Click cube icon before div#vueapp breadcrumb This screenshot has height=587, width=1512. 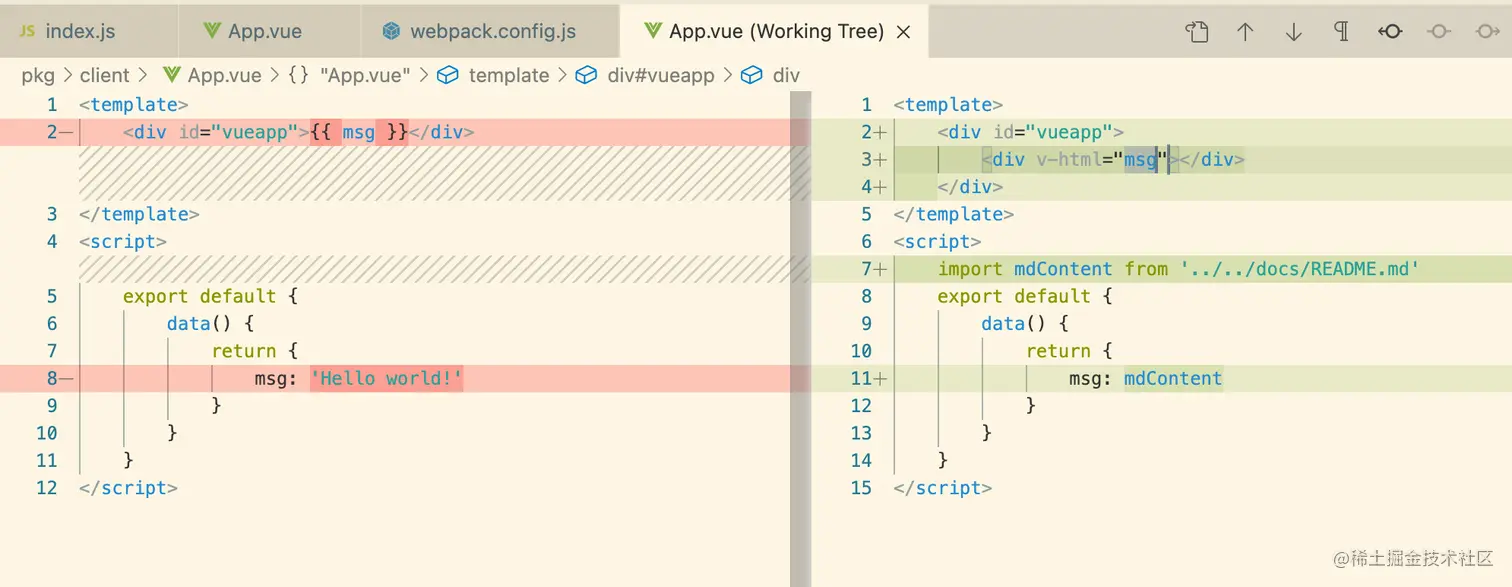(587, 75)
